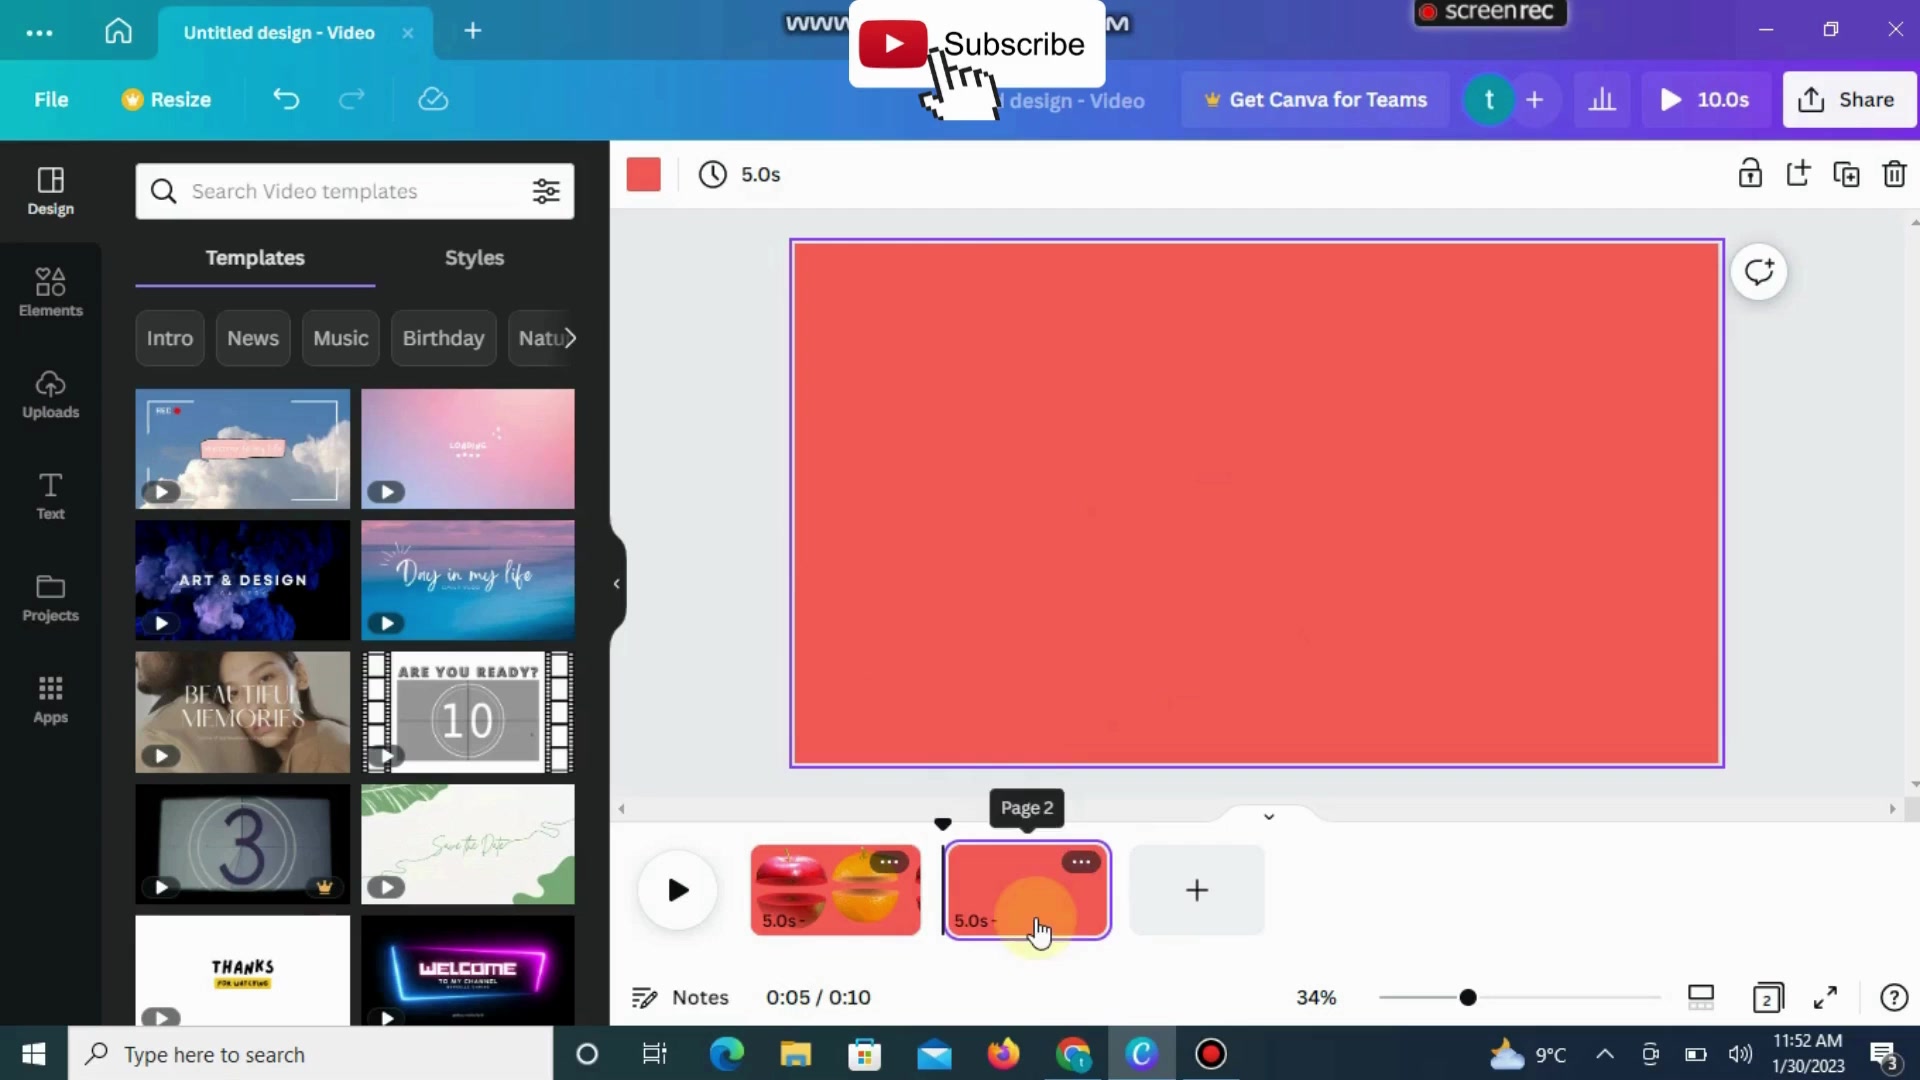
Task: Delete the page with trash icon
Action: [x=1894, y=174]
